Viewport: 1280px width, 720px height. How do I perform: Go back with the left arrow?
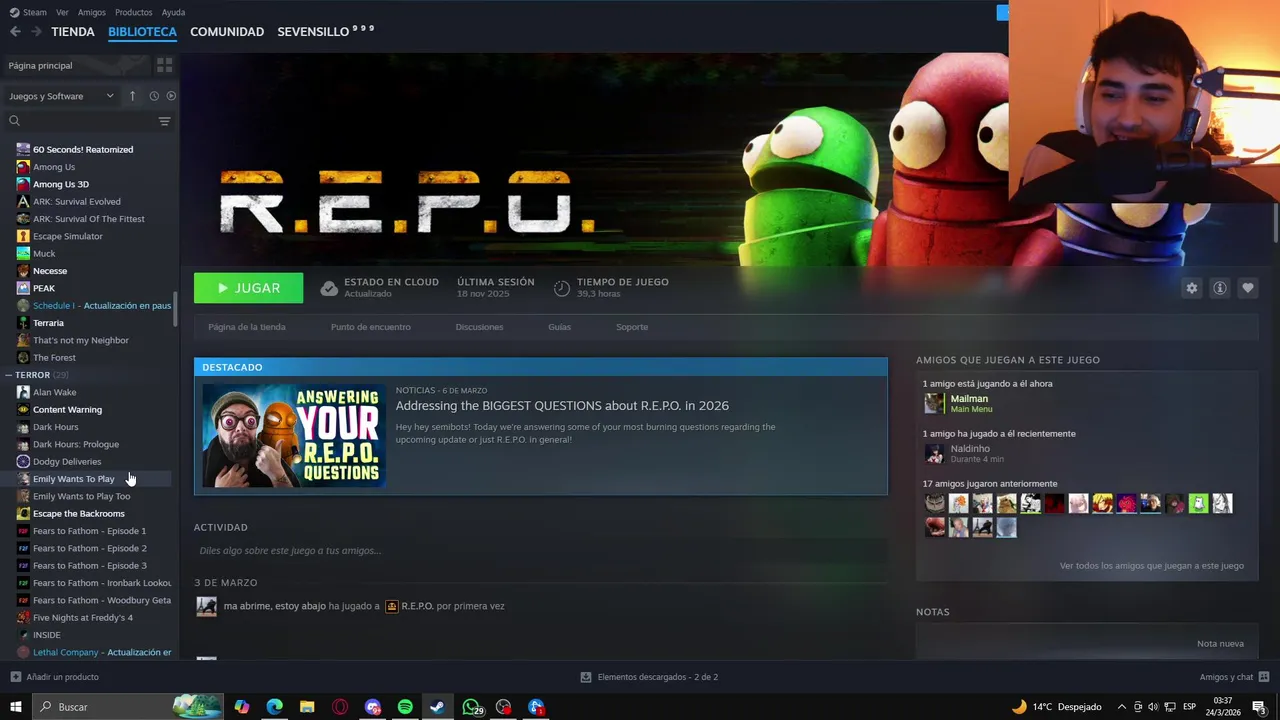15,32
